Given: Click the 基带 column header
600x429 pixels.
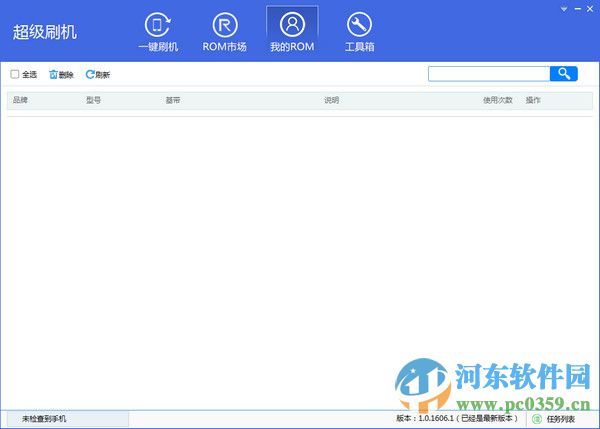Looking at the screenshot, I should tap(173, 100).
